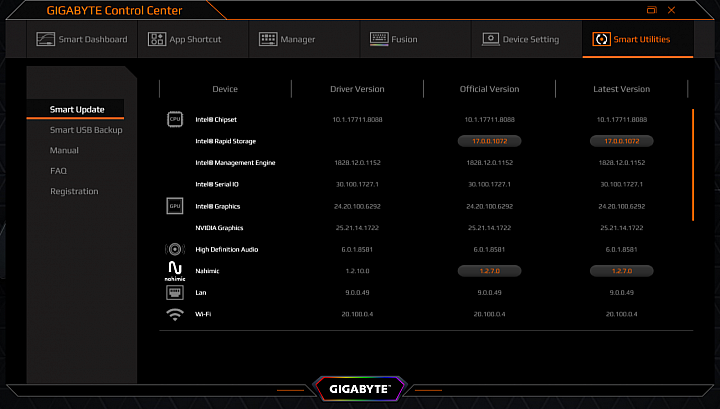Viewport: 720px width, 409px height.
Task: Click Intel Rapid Storage official version 17.0.0.1072
Action: [489, 141]
